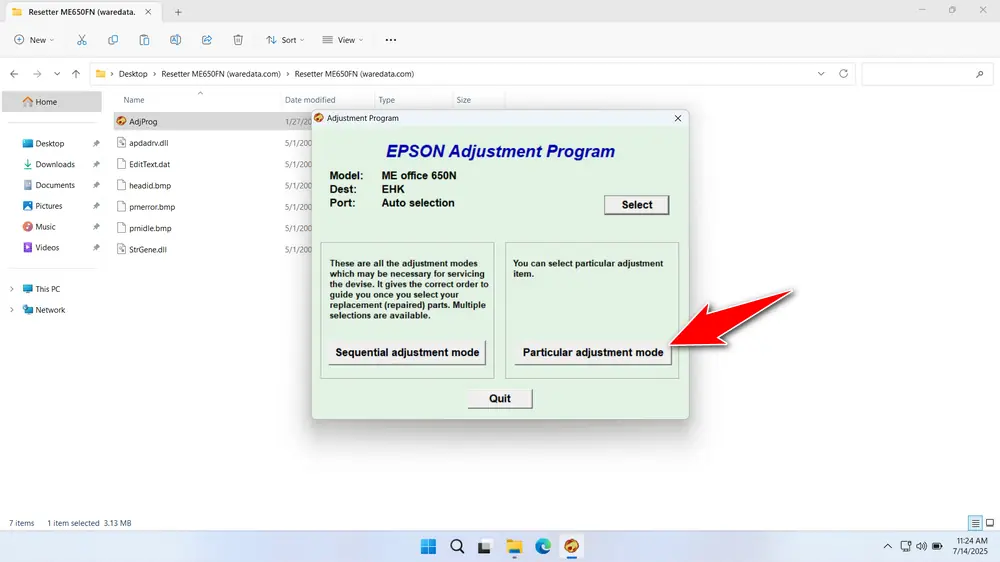Open Desktop in the sidebar
The width and height of the screenshot is (1000, 562).
[49, 144]
